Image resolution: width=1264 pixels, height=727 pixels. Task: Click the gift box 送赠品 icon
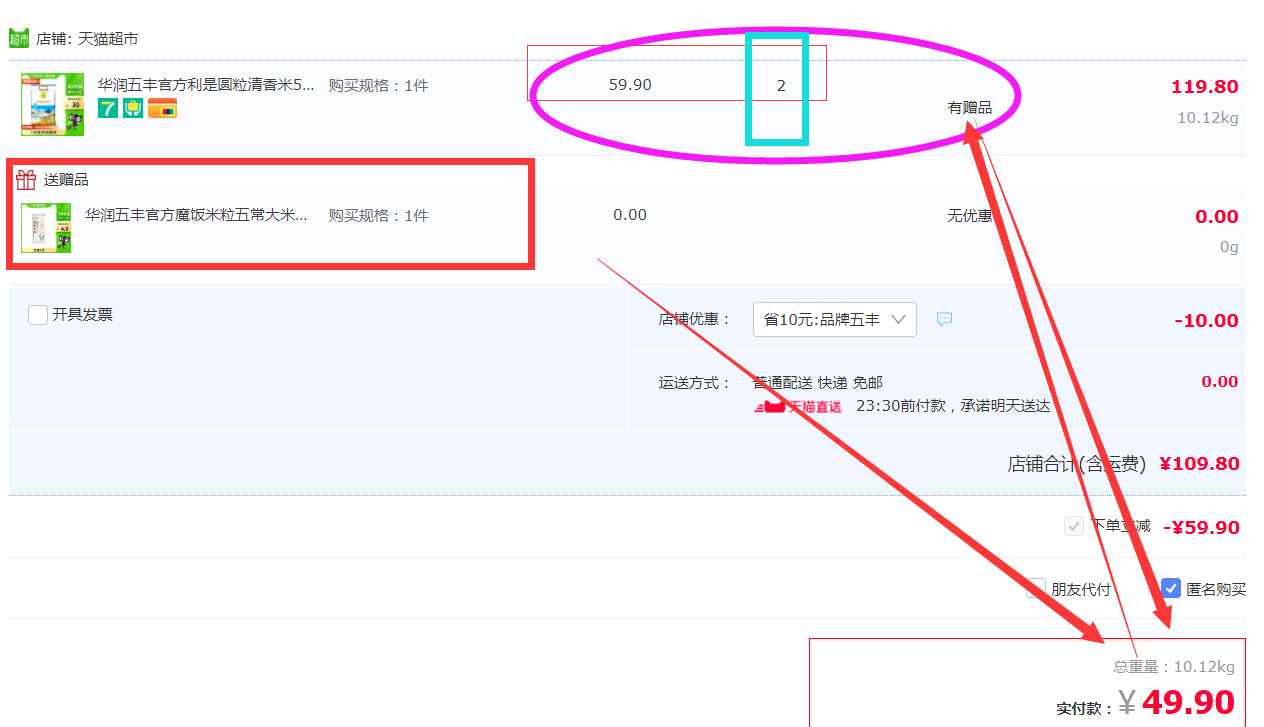point(26,180)
